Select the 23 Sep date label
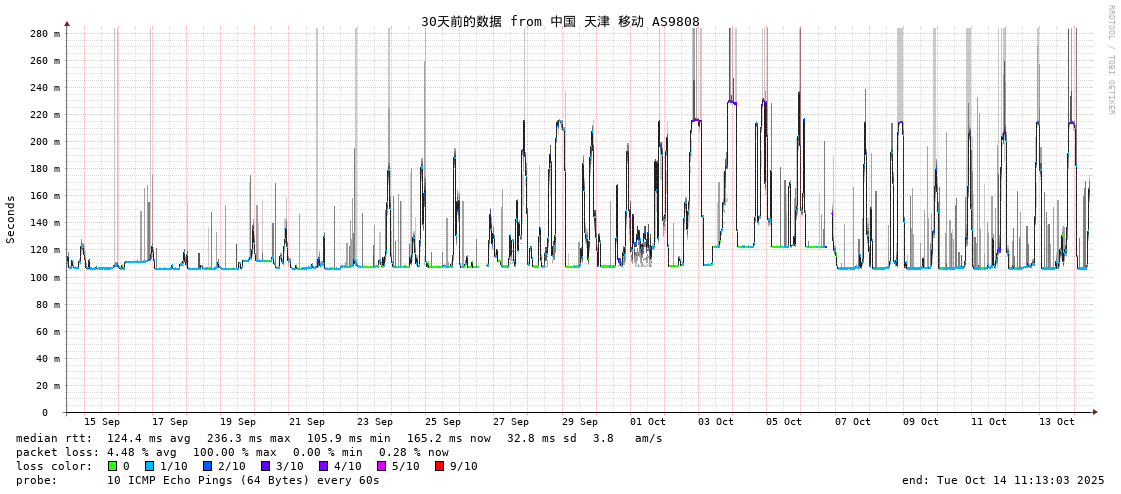This screenshot has height=494, width=1121. tap(374, 422)
